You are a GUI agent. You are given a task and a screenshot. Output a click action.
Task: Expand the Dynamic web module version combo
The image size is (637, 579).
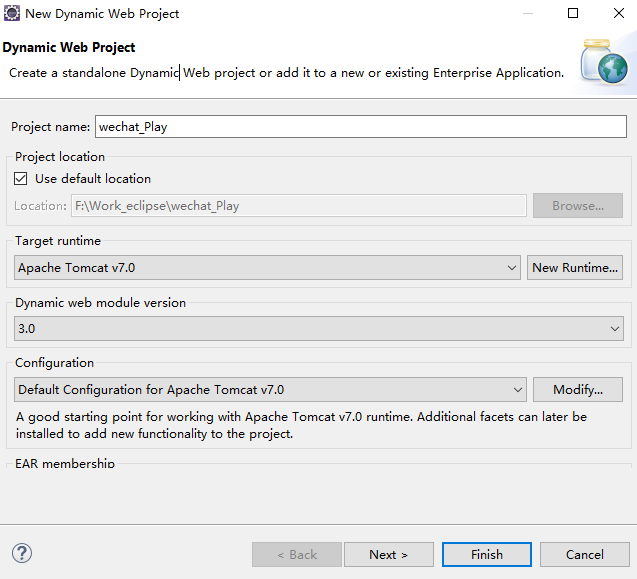pos(319,328)
